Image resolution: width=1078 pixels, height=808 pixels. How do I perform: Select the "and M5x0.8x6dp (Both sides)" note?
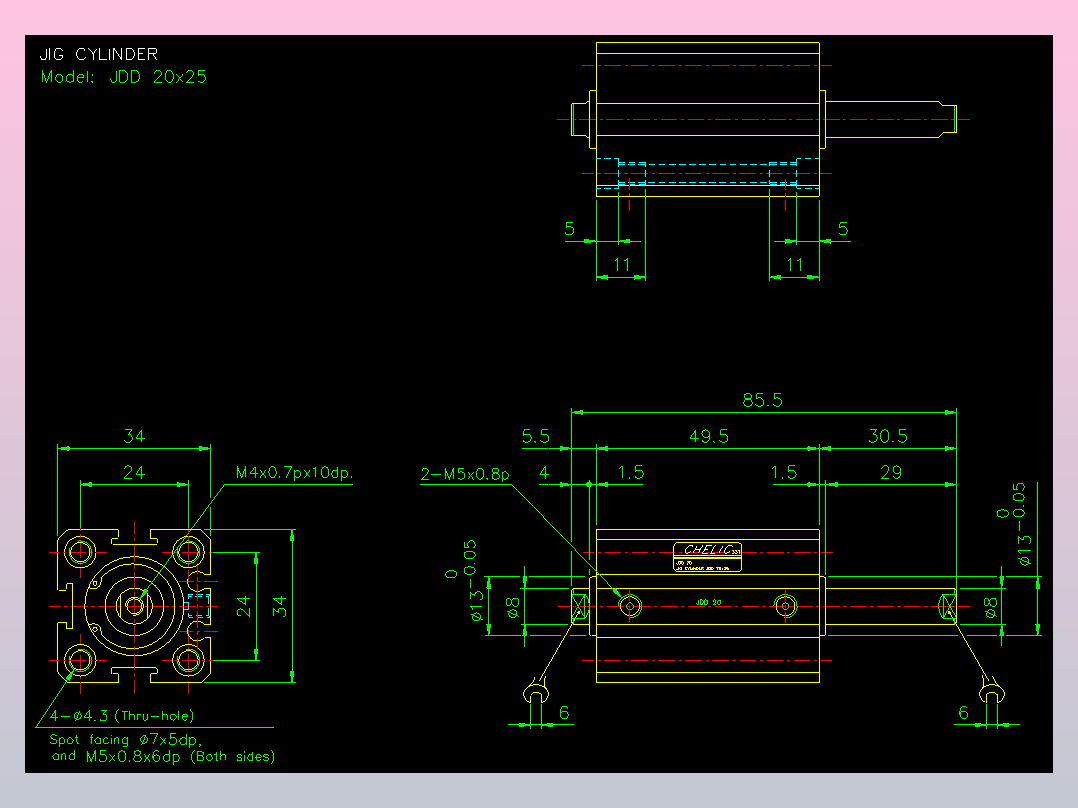click(164, 756)
